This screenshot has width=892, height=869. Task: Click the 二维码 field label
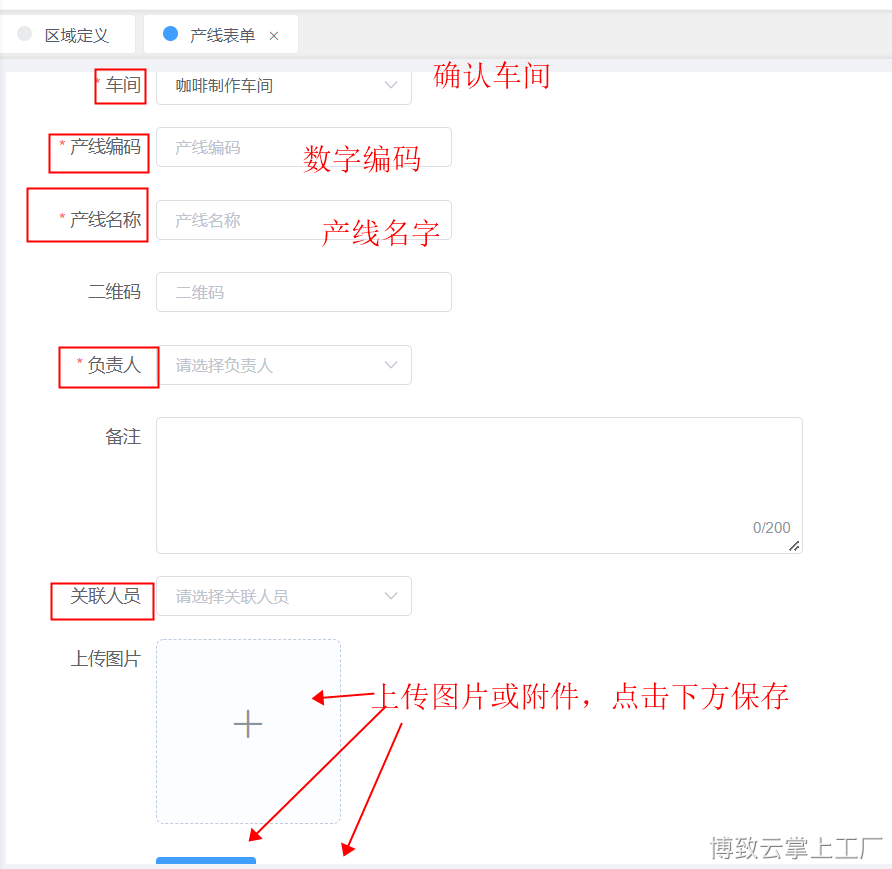pyautogui.click(x=114, y=292)
